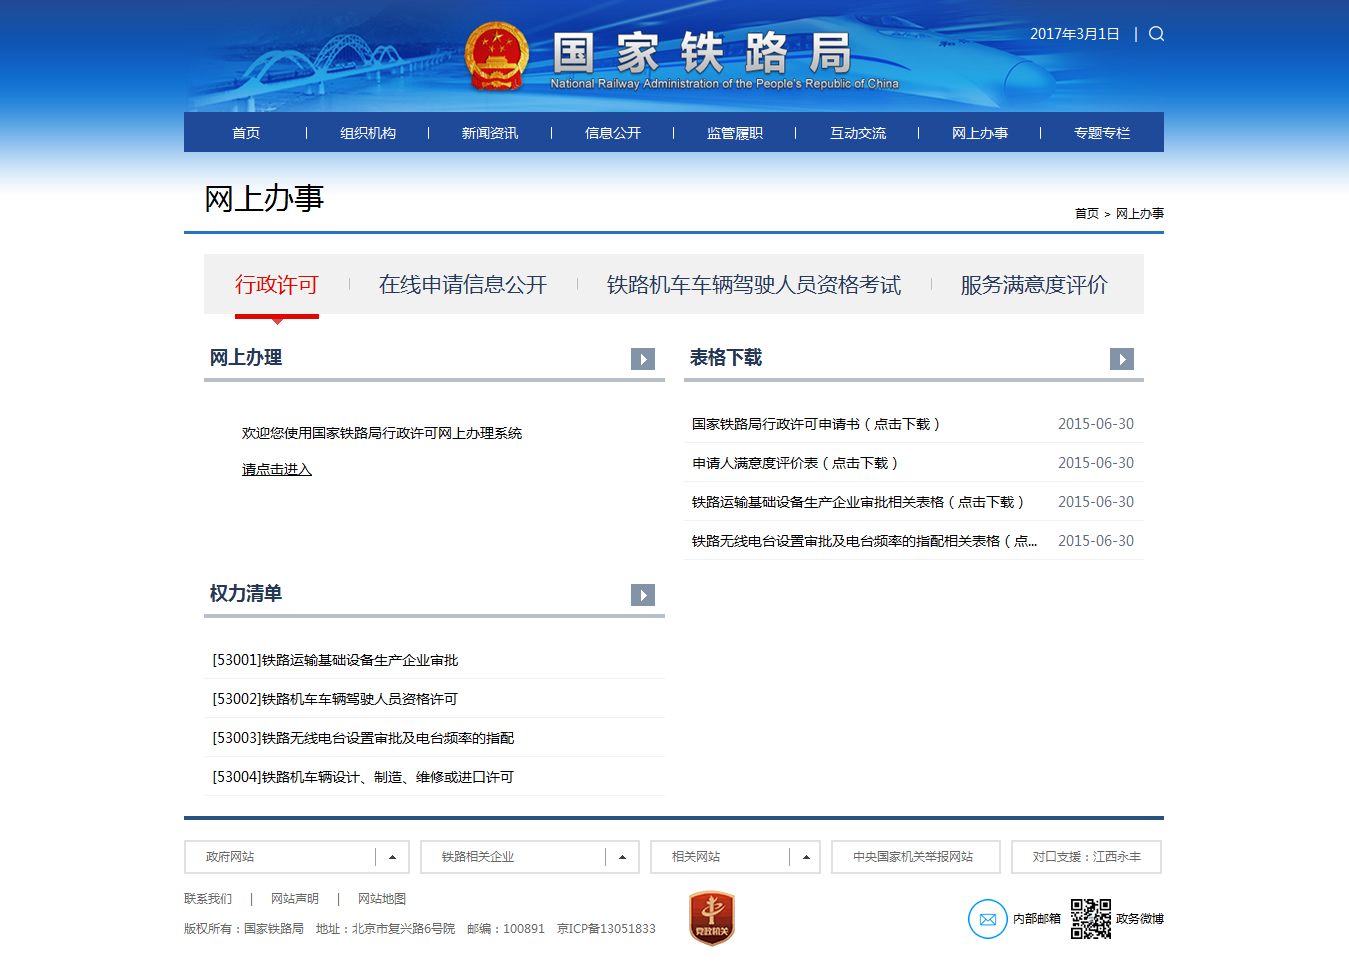The width and height of the screenshot is (1349, 969).
Task: Expand the 相关网站 dropdown
Action: [x=805, y=857]
